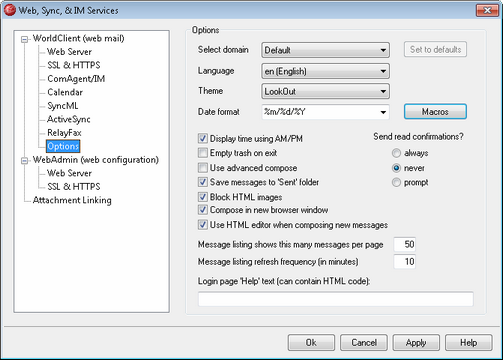
Task: Uncheck Block HTML images
Action: 203,197
